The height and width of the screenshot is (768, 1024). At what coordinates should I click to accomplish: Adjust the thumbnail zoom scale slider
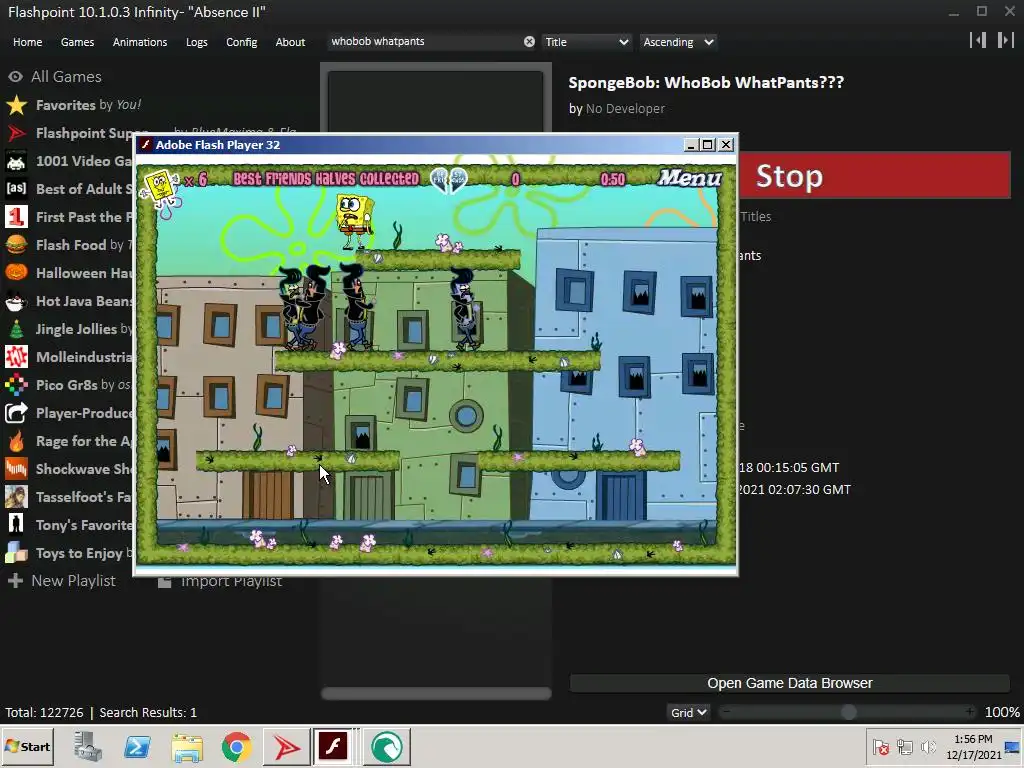[x=848, y=712]
